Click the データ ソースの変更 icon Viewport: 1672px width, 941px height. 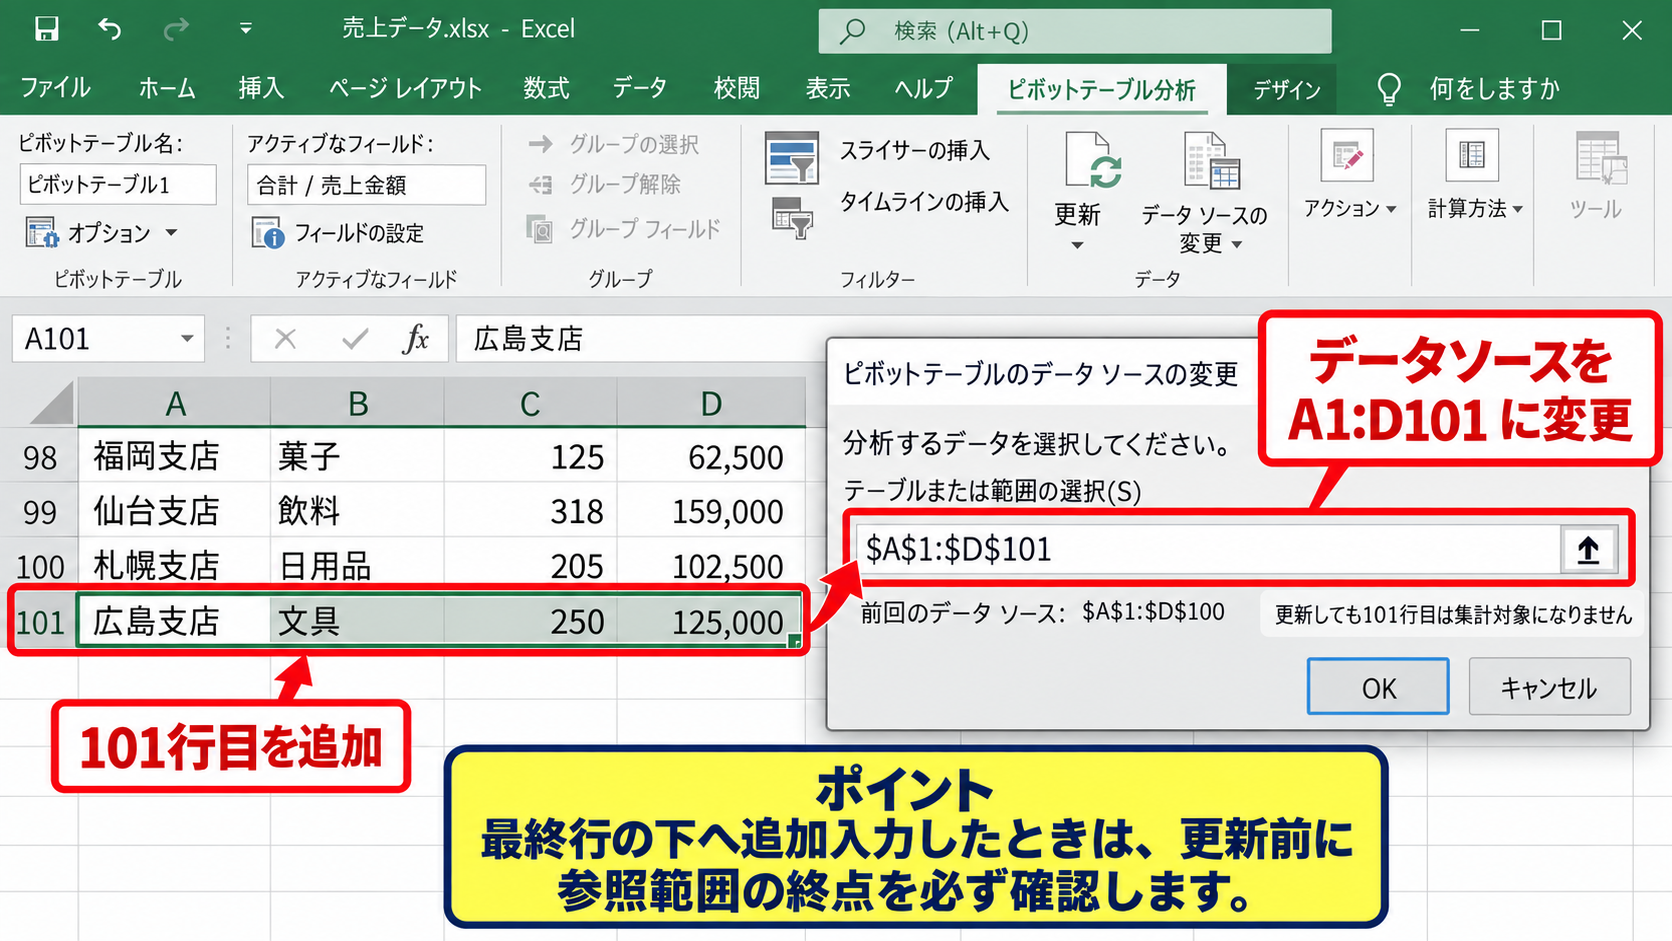click(x=1212, y=160)
